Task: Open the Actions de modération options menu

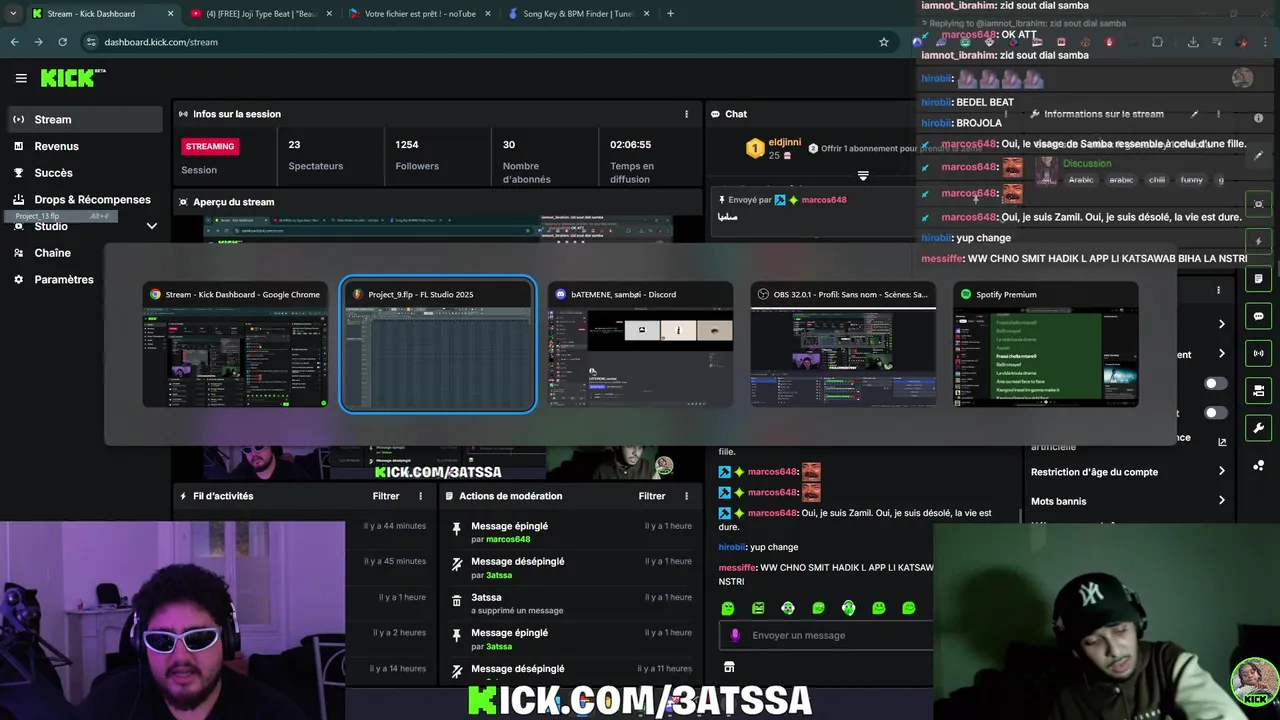Action: tap(686, 496)
